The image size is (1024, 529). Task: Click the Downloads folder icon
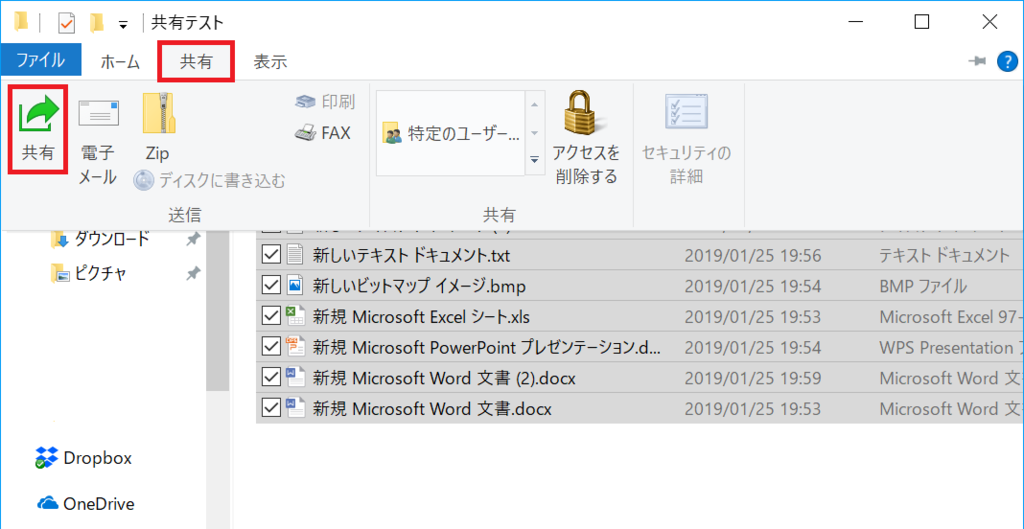tap(59, 240)
